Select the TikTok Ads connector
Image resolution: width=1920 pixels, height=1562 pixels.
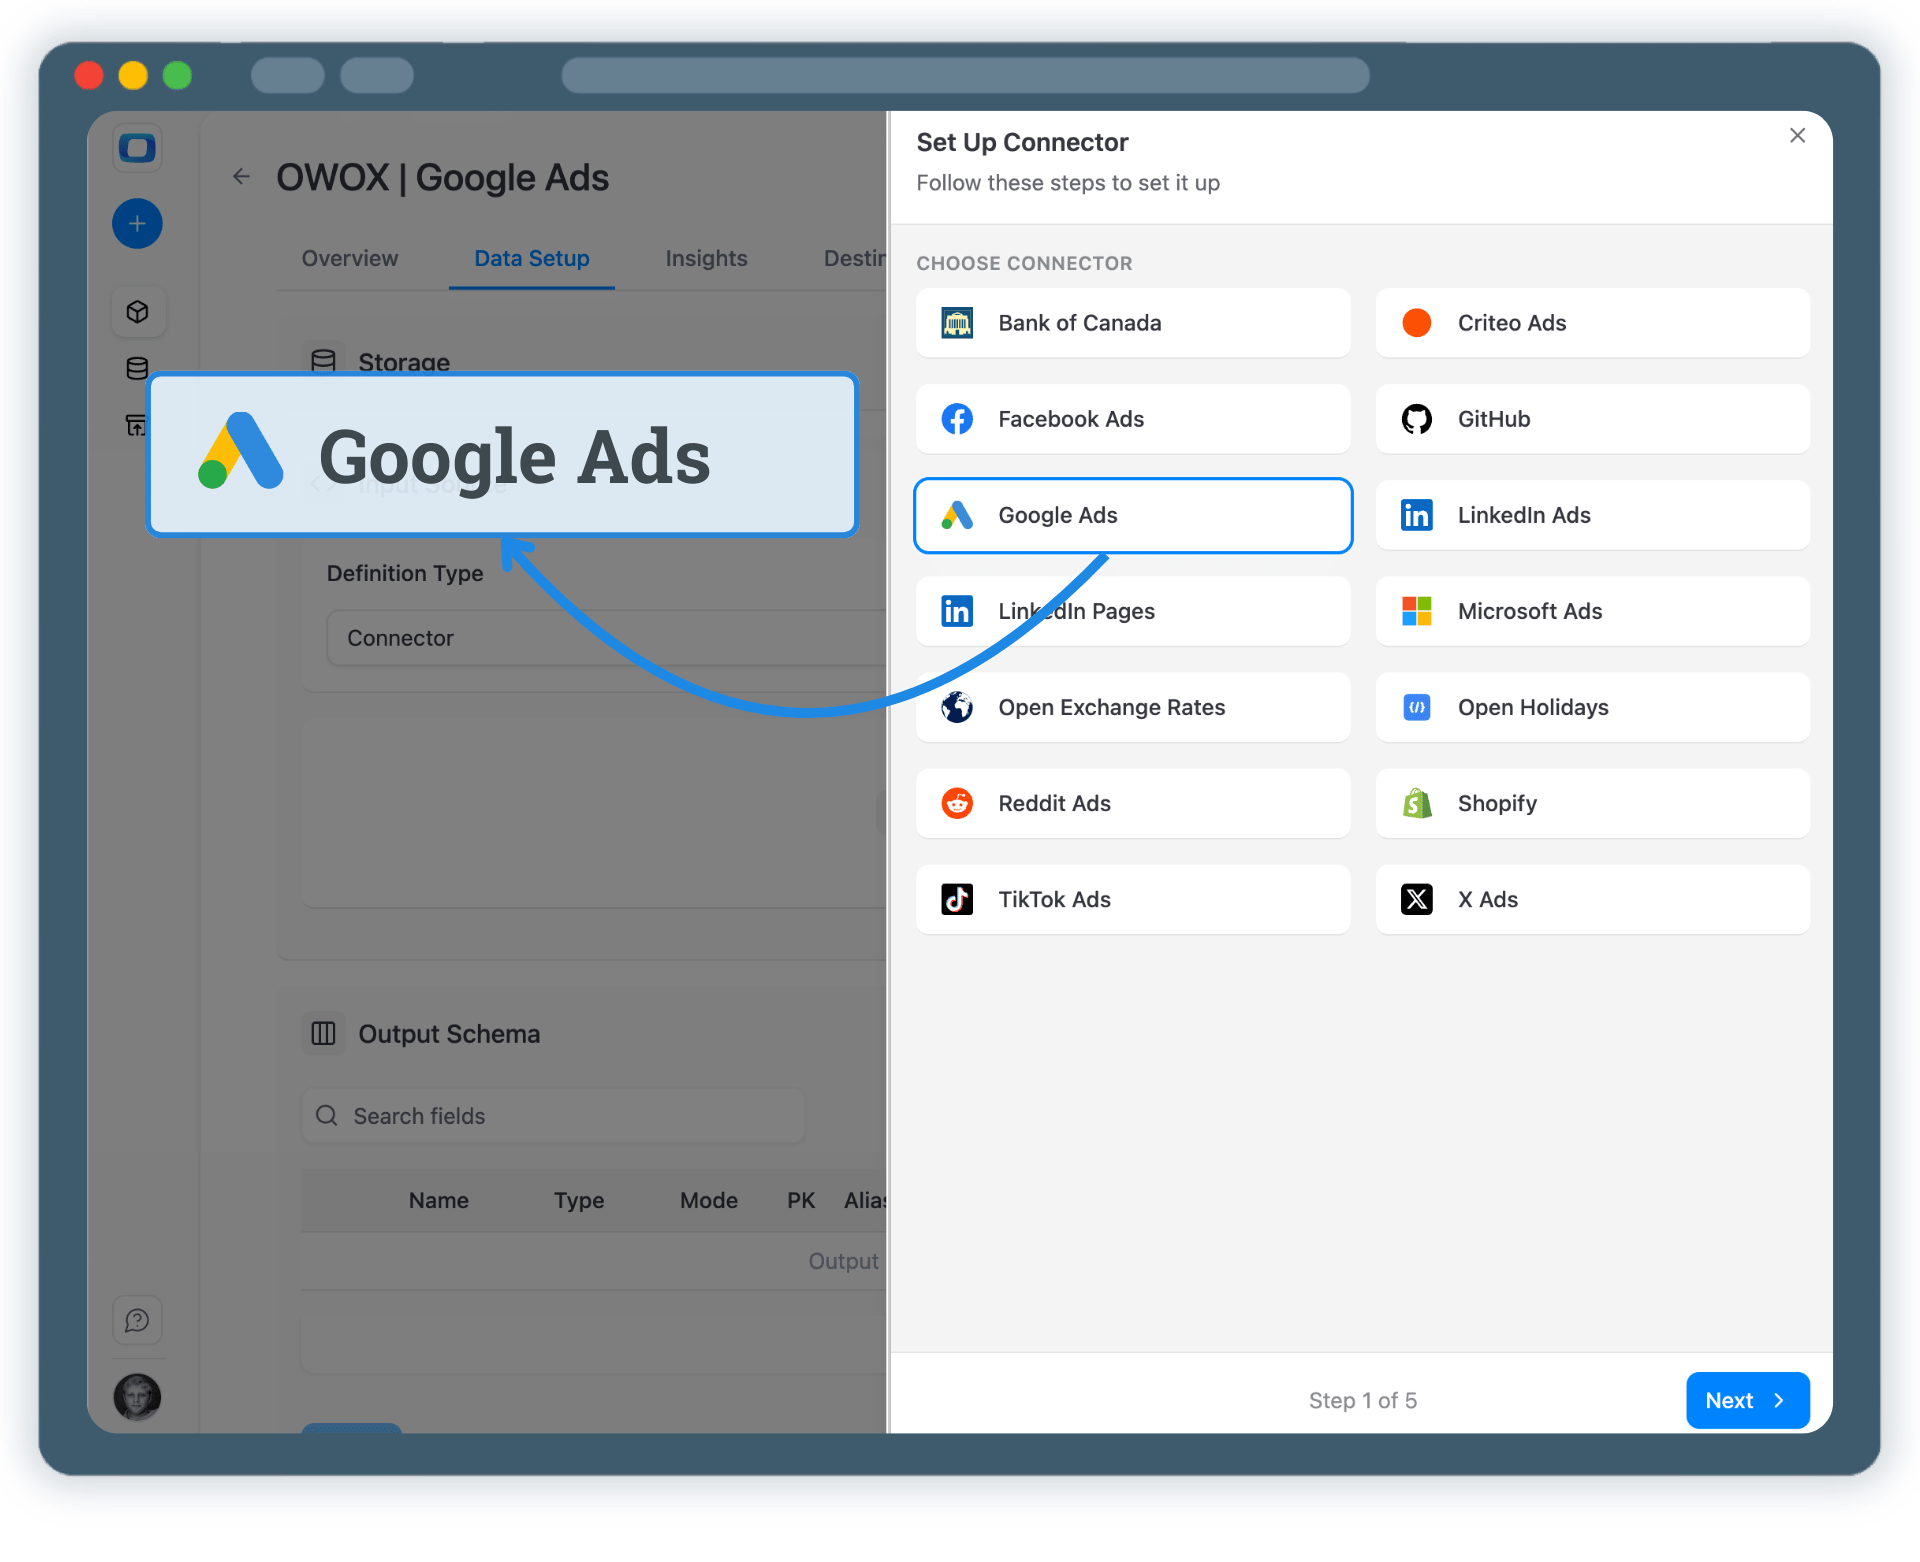[1133, 899]
